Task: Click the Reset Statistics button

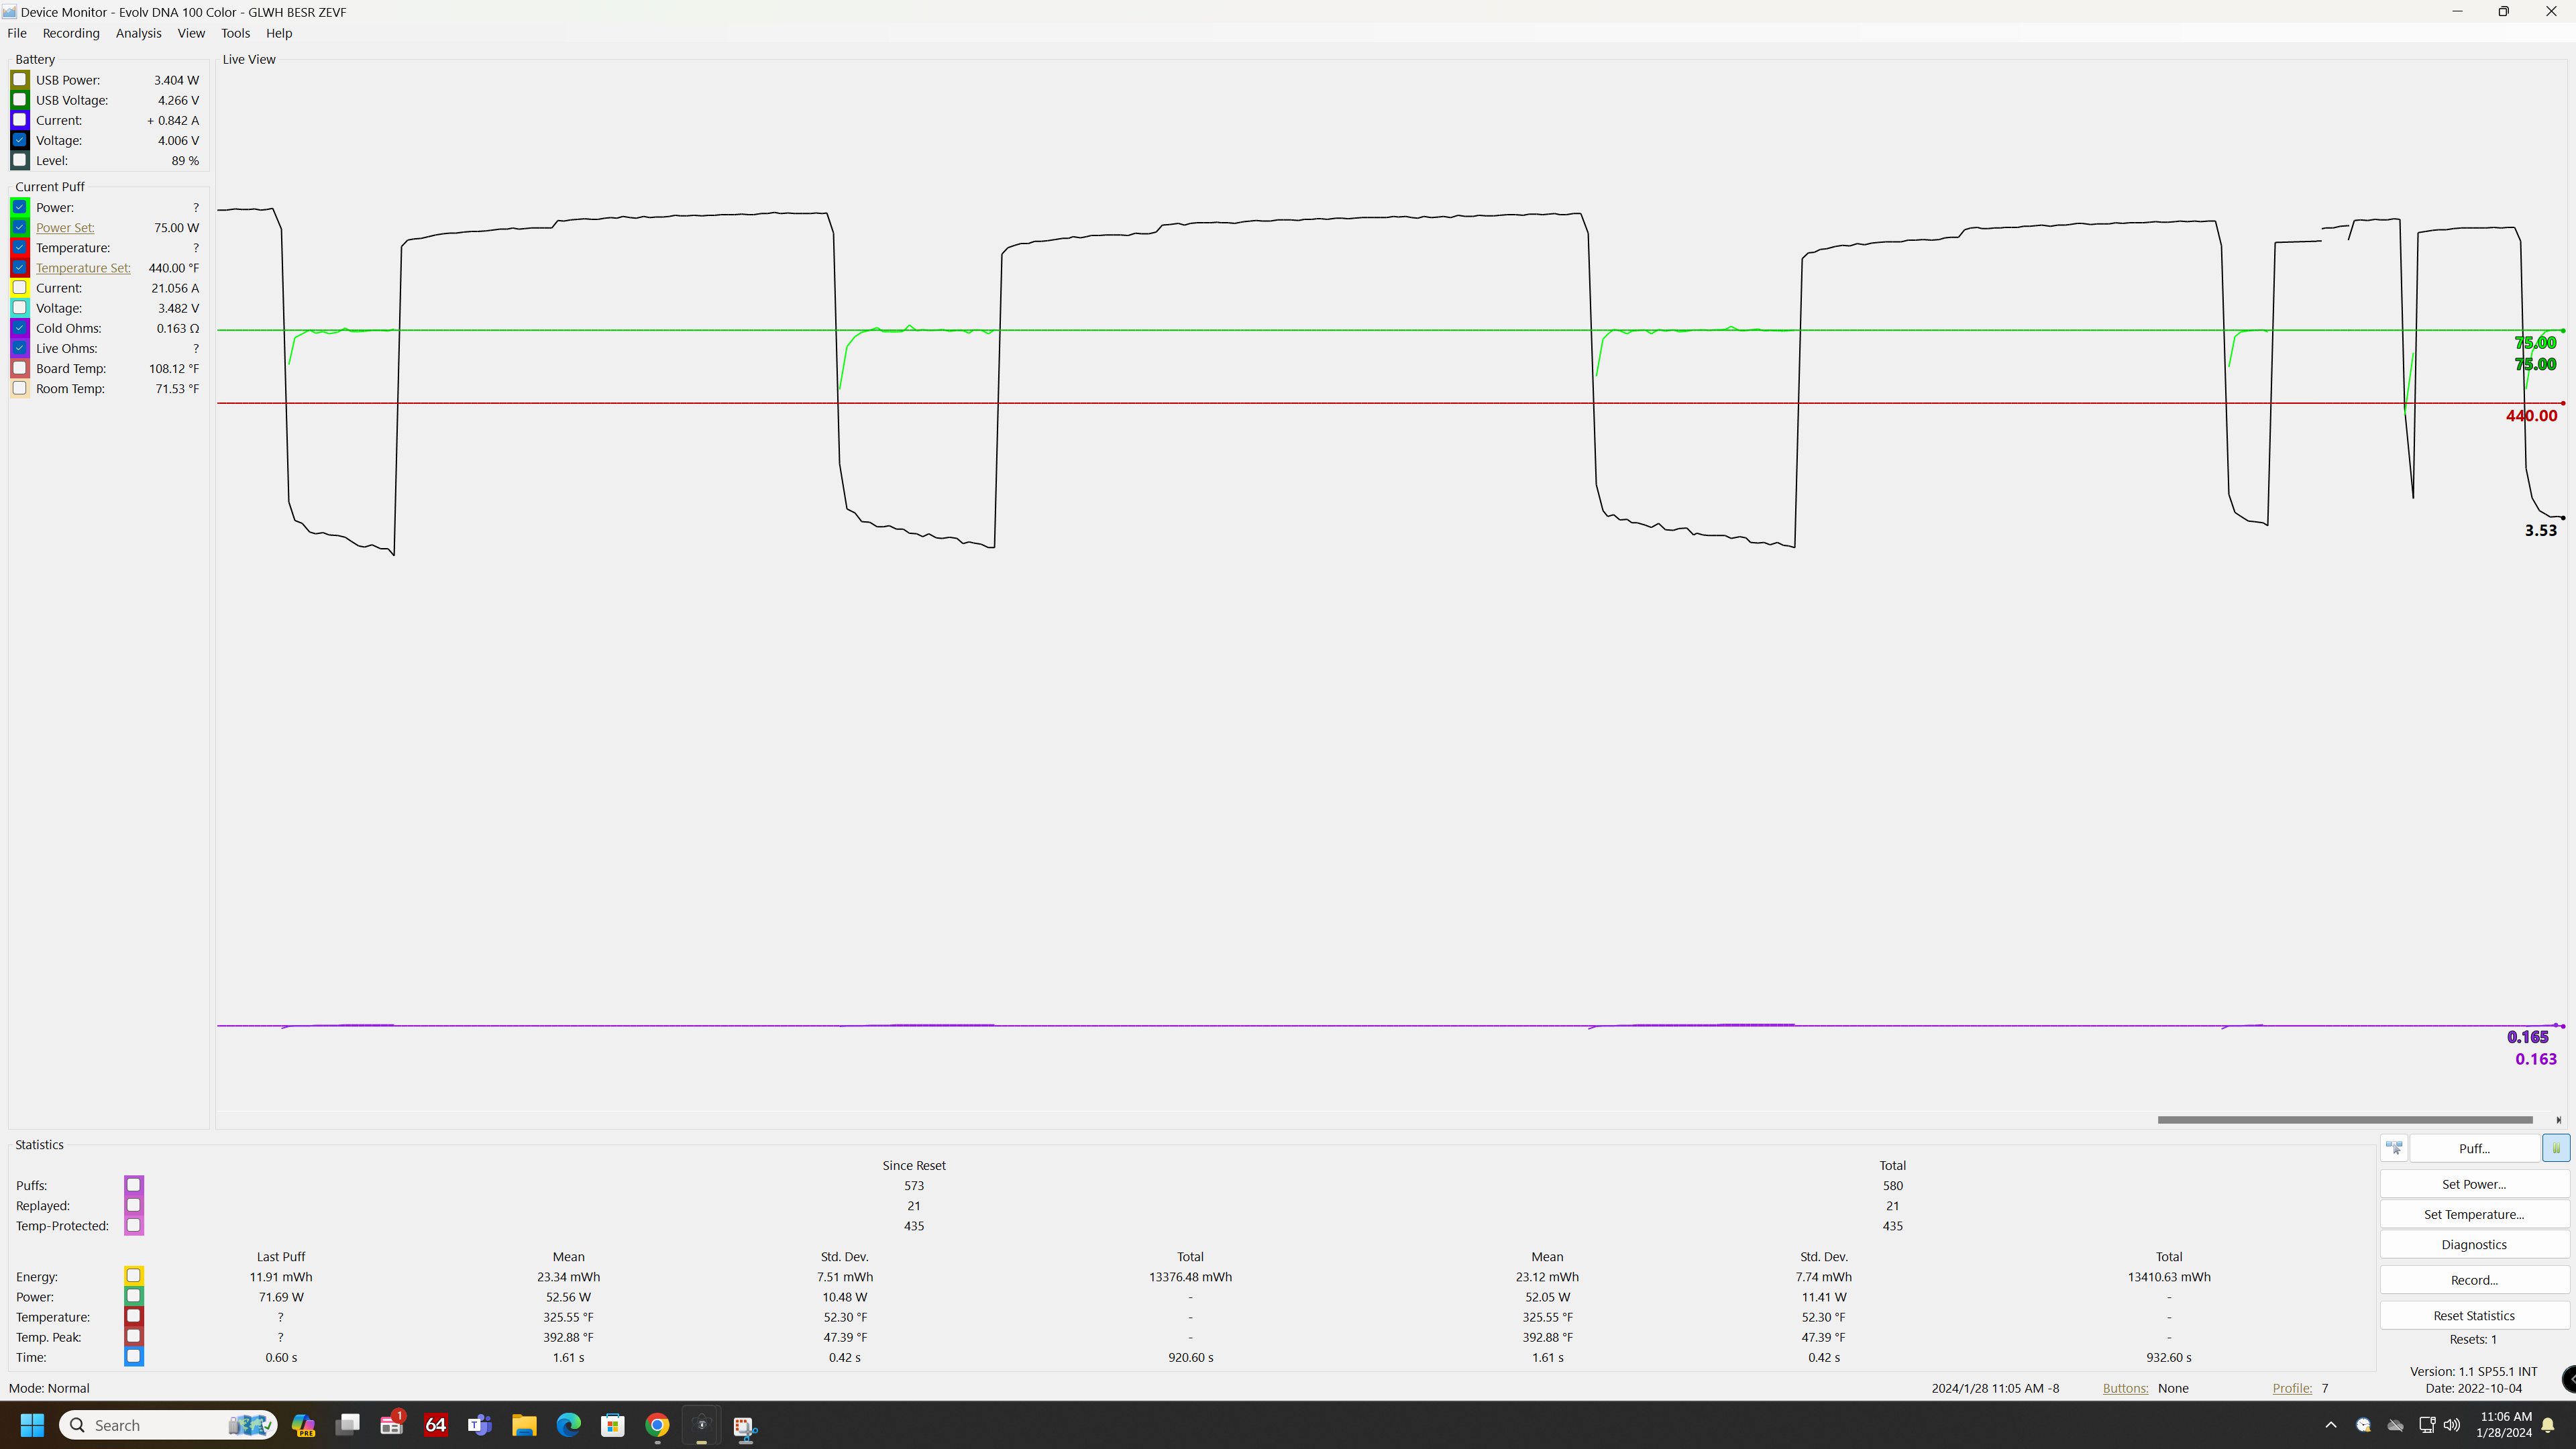Action: coord(2474,1315)
